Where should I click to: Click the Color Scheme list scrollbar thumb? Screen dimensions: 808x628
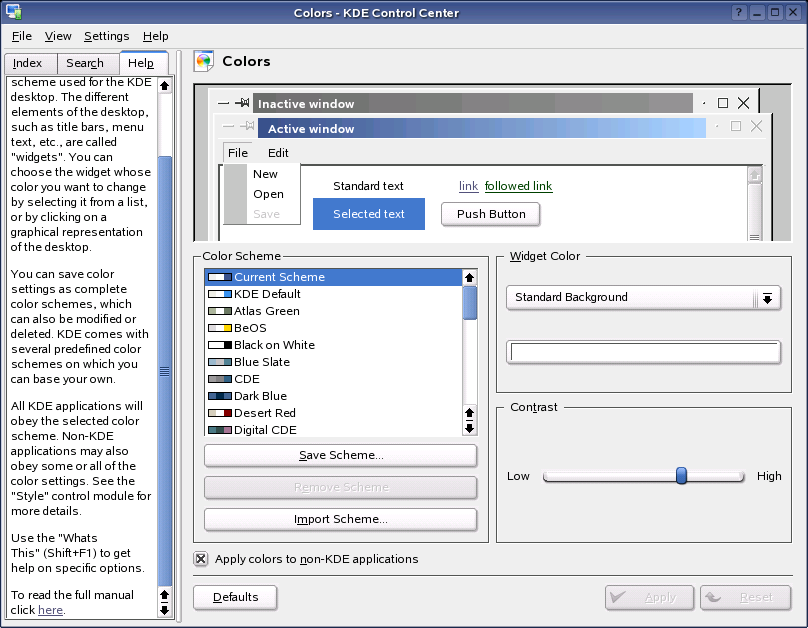click(469, 303)
